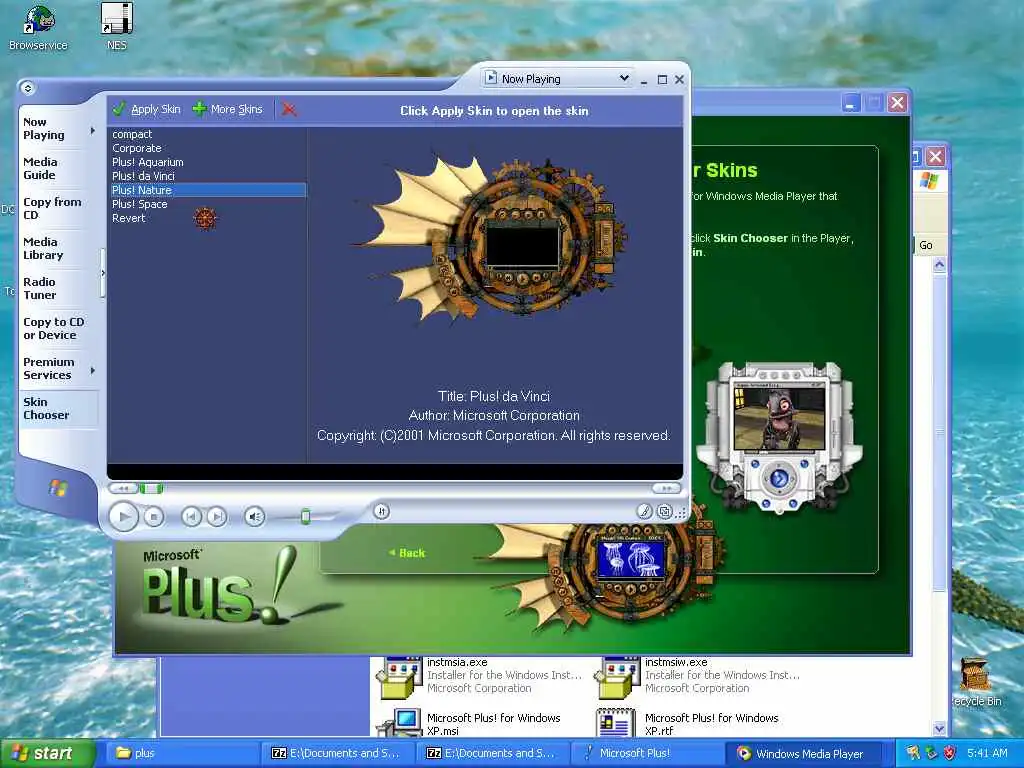The width and height of the screenshot is (1024, 768).
Task: Switch to skin mode icon
Action: (664, 511)
